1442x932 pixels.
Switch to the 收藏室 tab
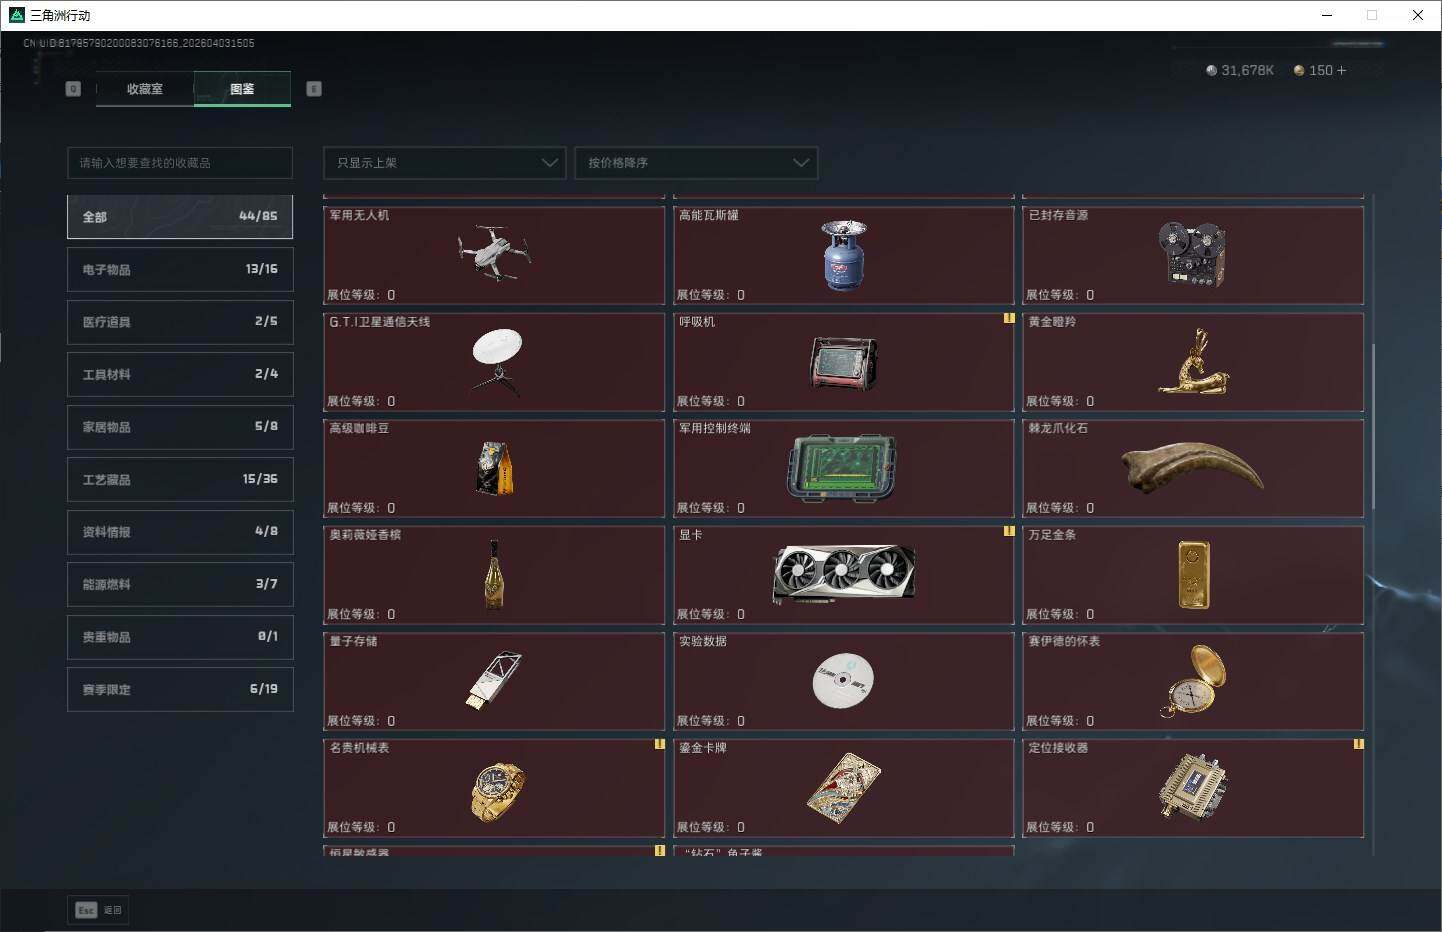[x=145, y=89]
